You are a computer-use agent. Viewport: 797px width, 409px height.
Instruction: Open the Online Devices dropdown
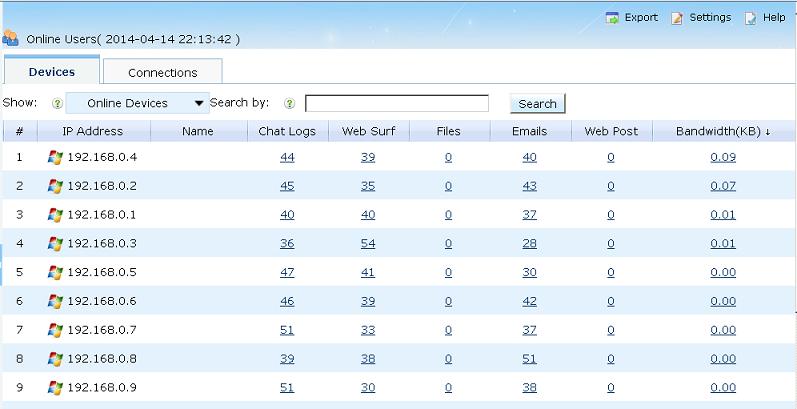(x=137, y=103)
